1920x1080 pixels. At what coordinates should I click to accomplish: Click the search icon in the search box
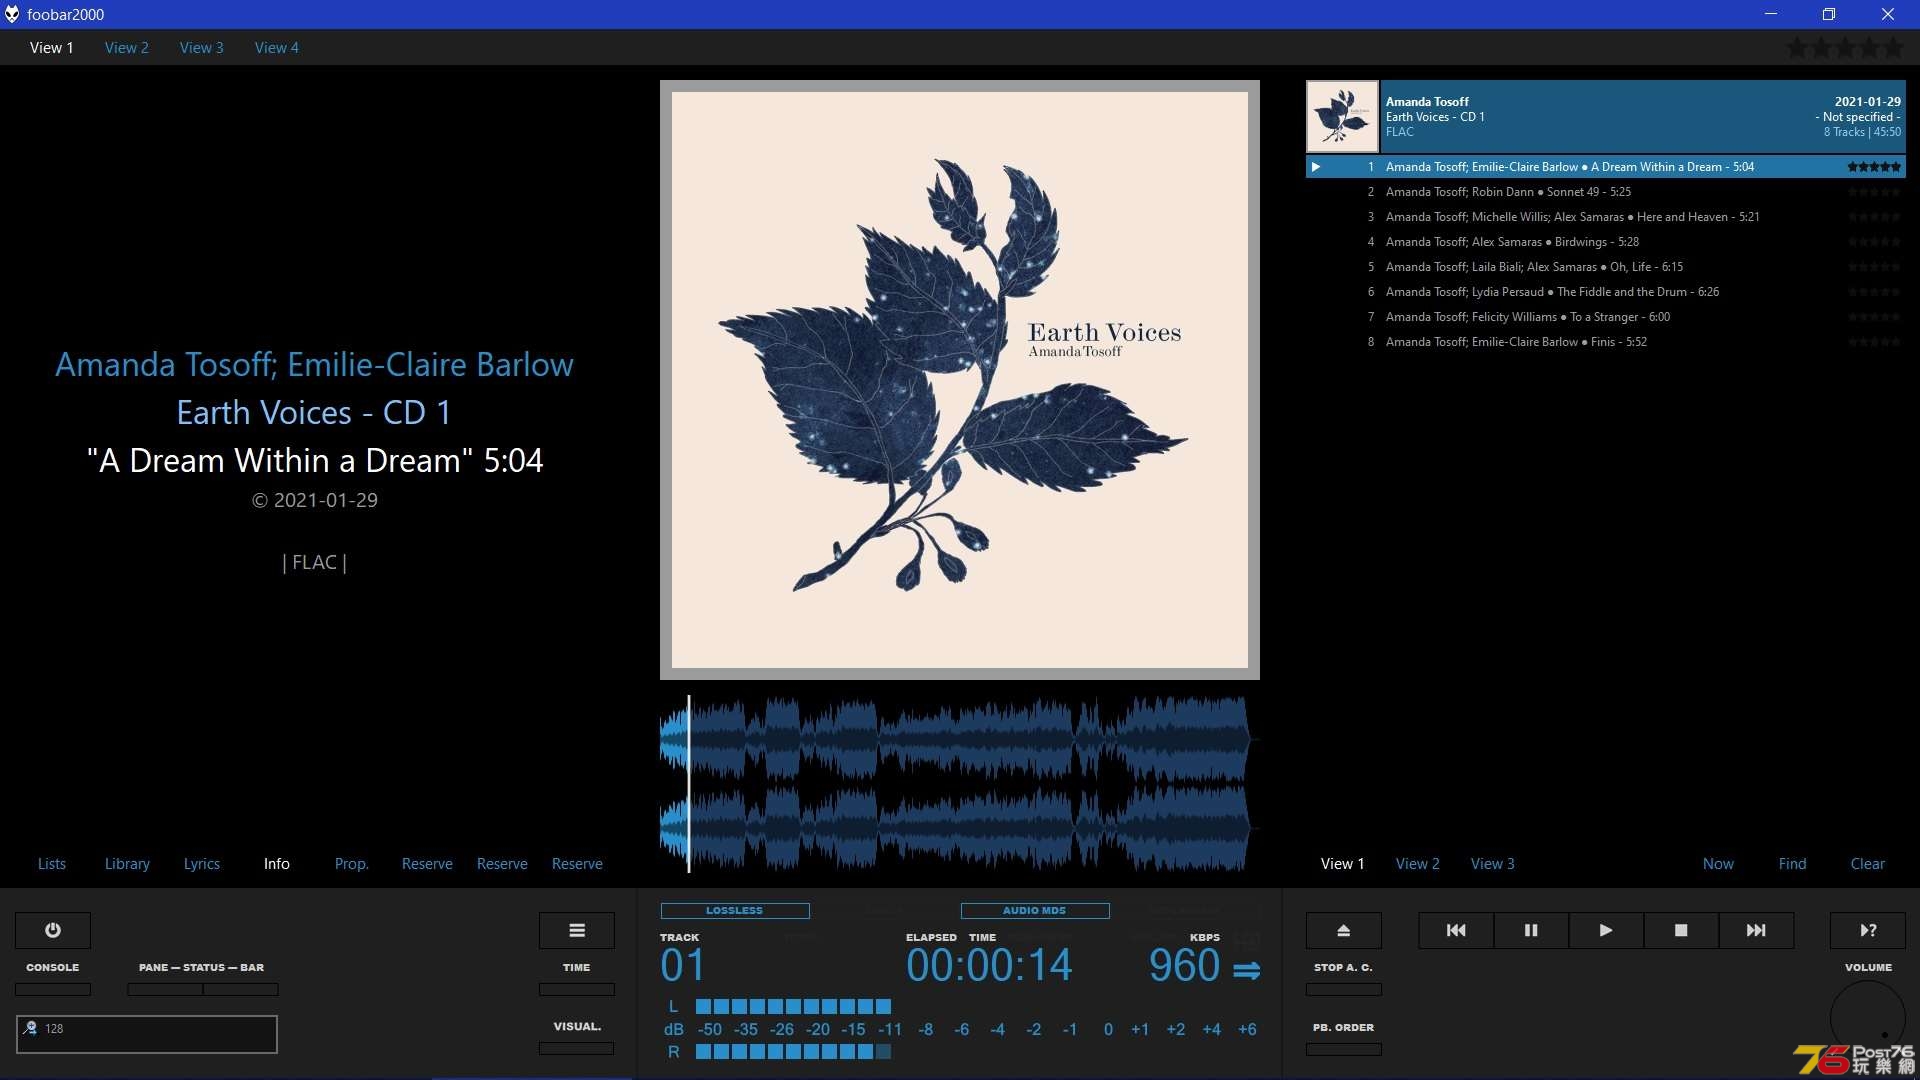pos(31,1028)
